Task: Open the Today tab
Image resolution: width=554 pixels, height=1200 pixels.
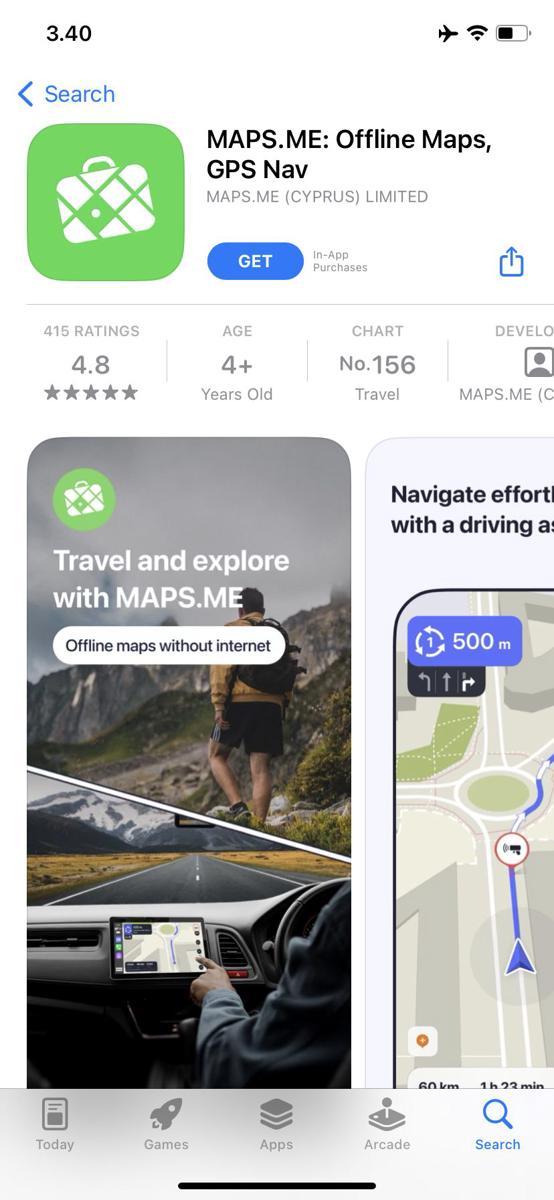Action: point(55,1124)
